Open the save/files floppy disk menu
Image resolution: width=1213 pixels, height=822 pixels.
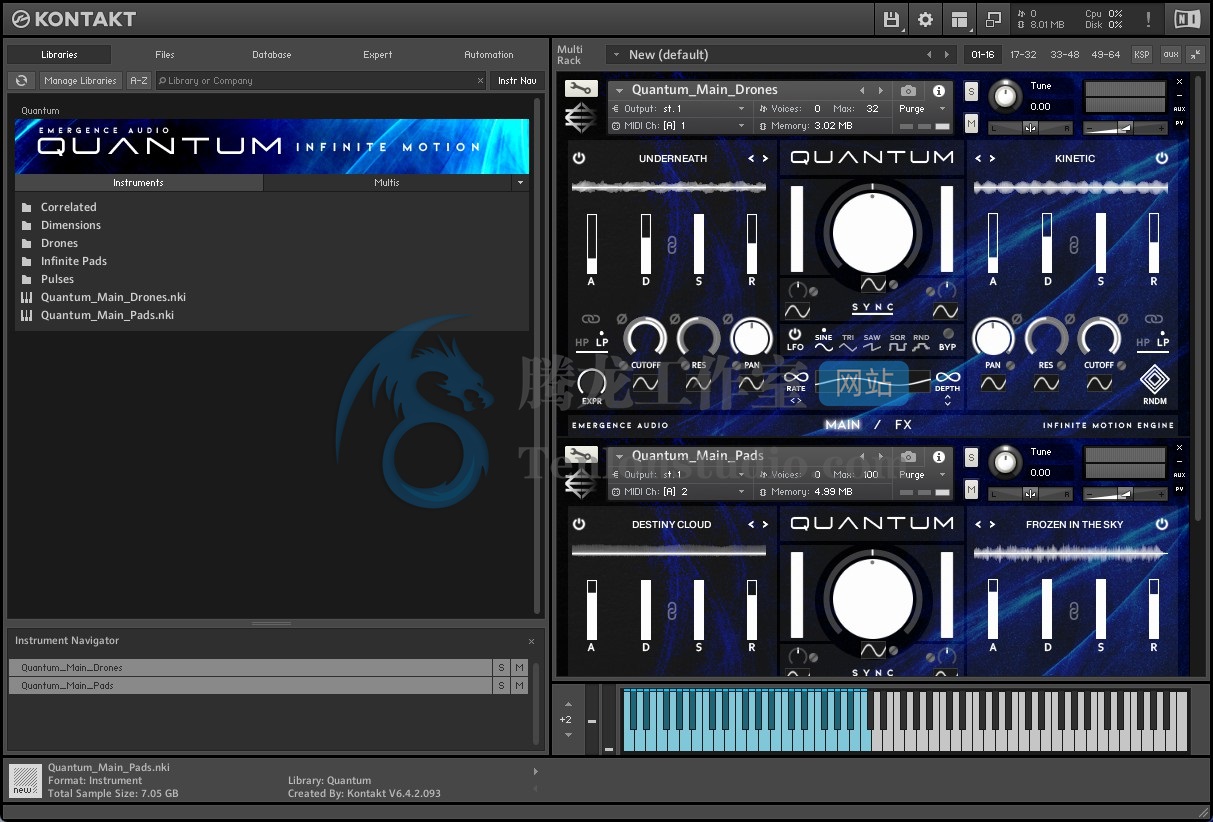click(891, 18)
